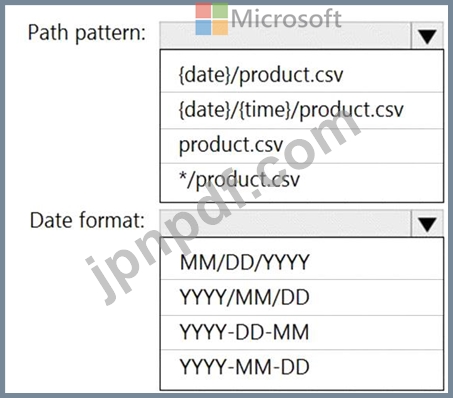Click the Path pattern label
This screenshot has height=398, width=453.
coord(87,33)
